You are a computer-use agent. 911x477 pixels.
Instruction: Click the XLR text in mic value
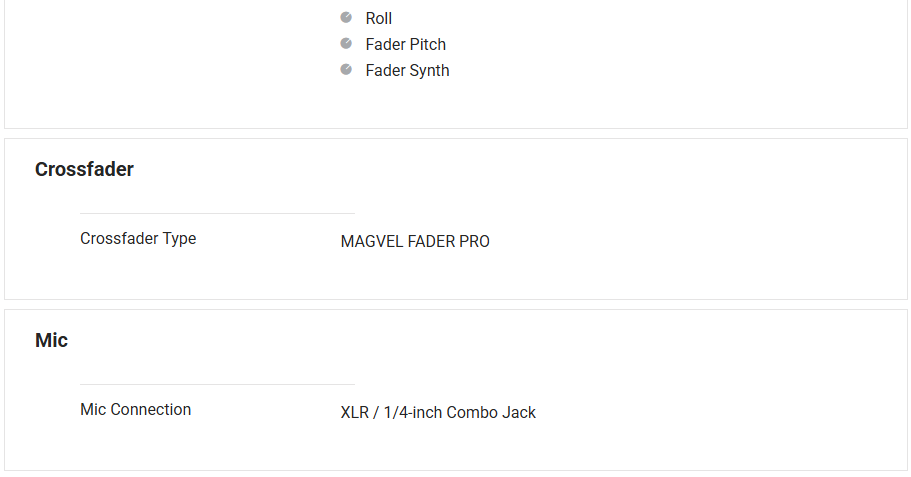(355, 412)
